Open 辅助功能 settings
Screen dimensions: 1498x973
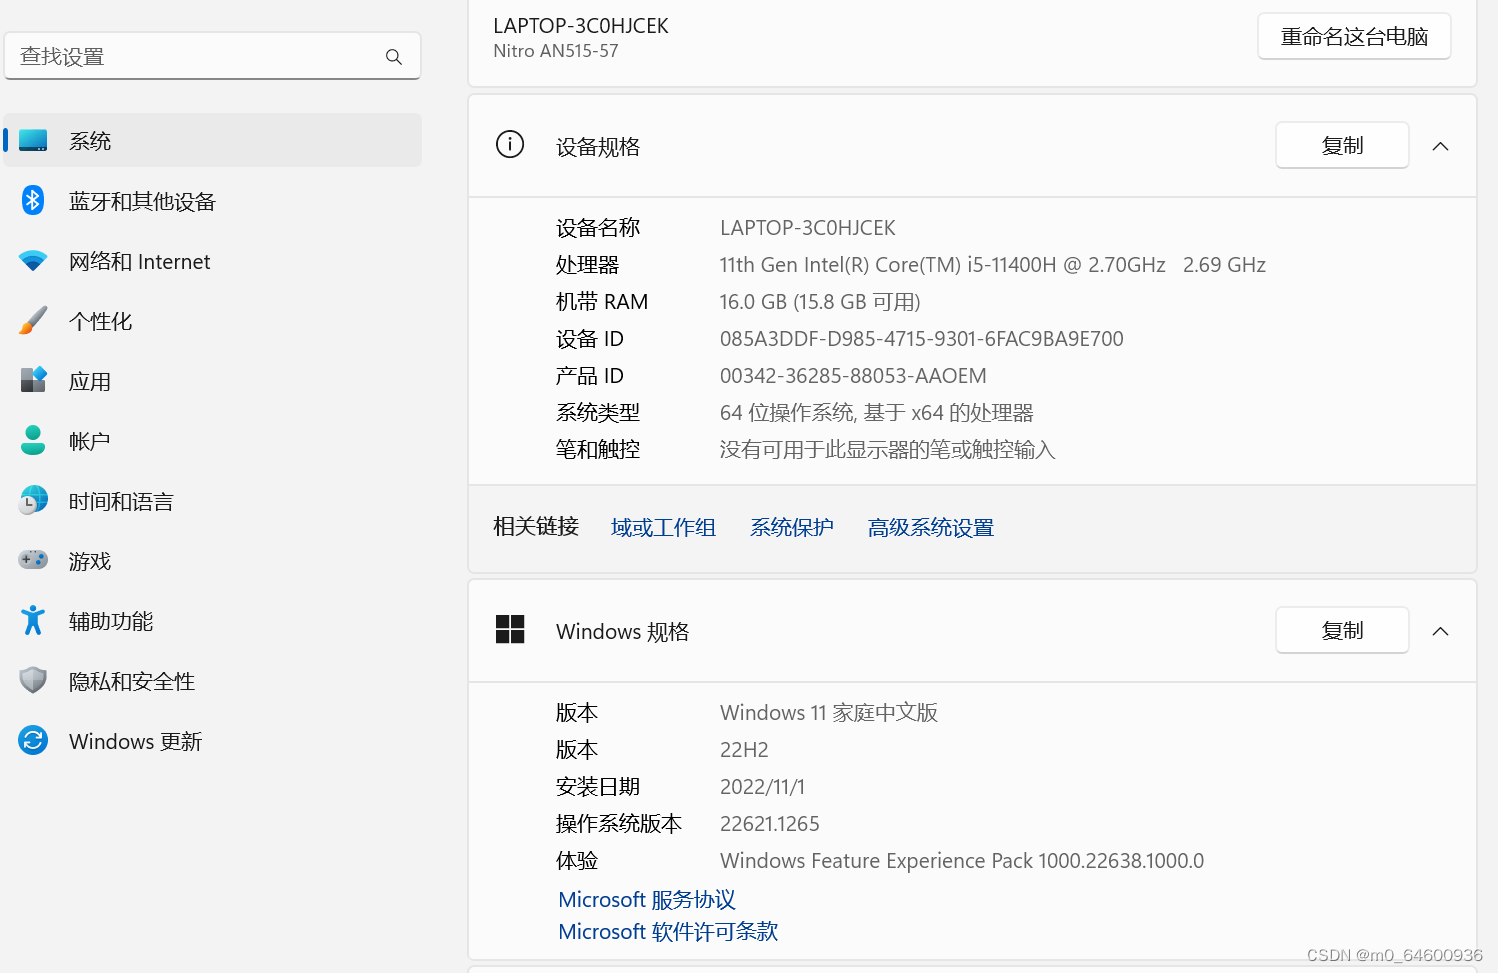tap(213, 620)
